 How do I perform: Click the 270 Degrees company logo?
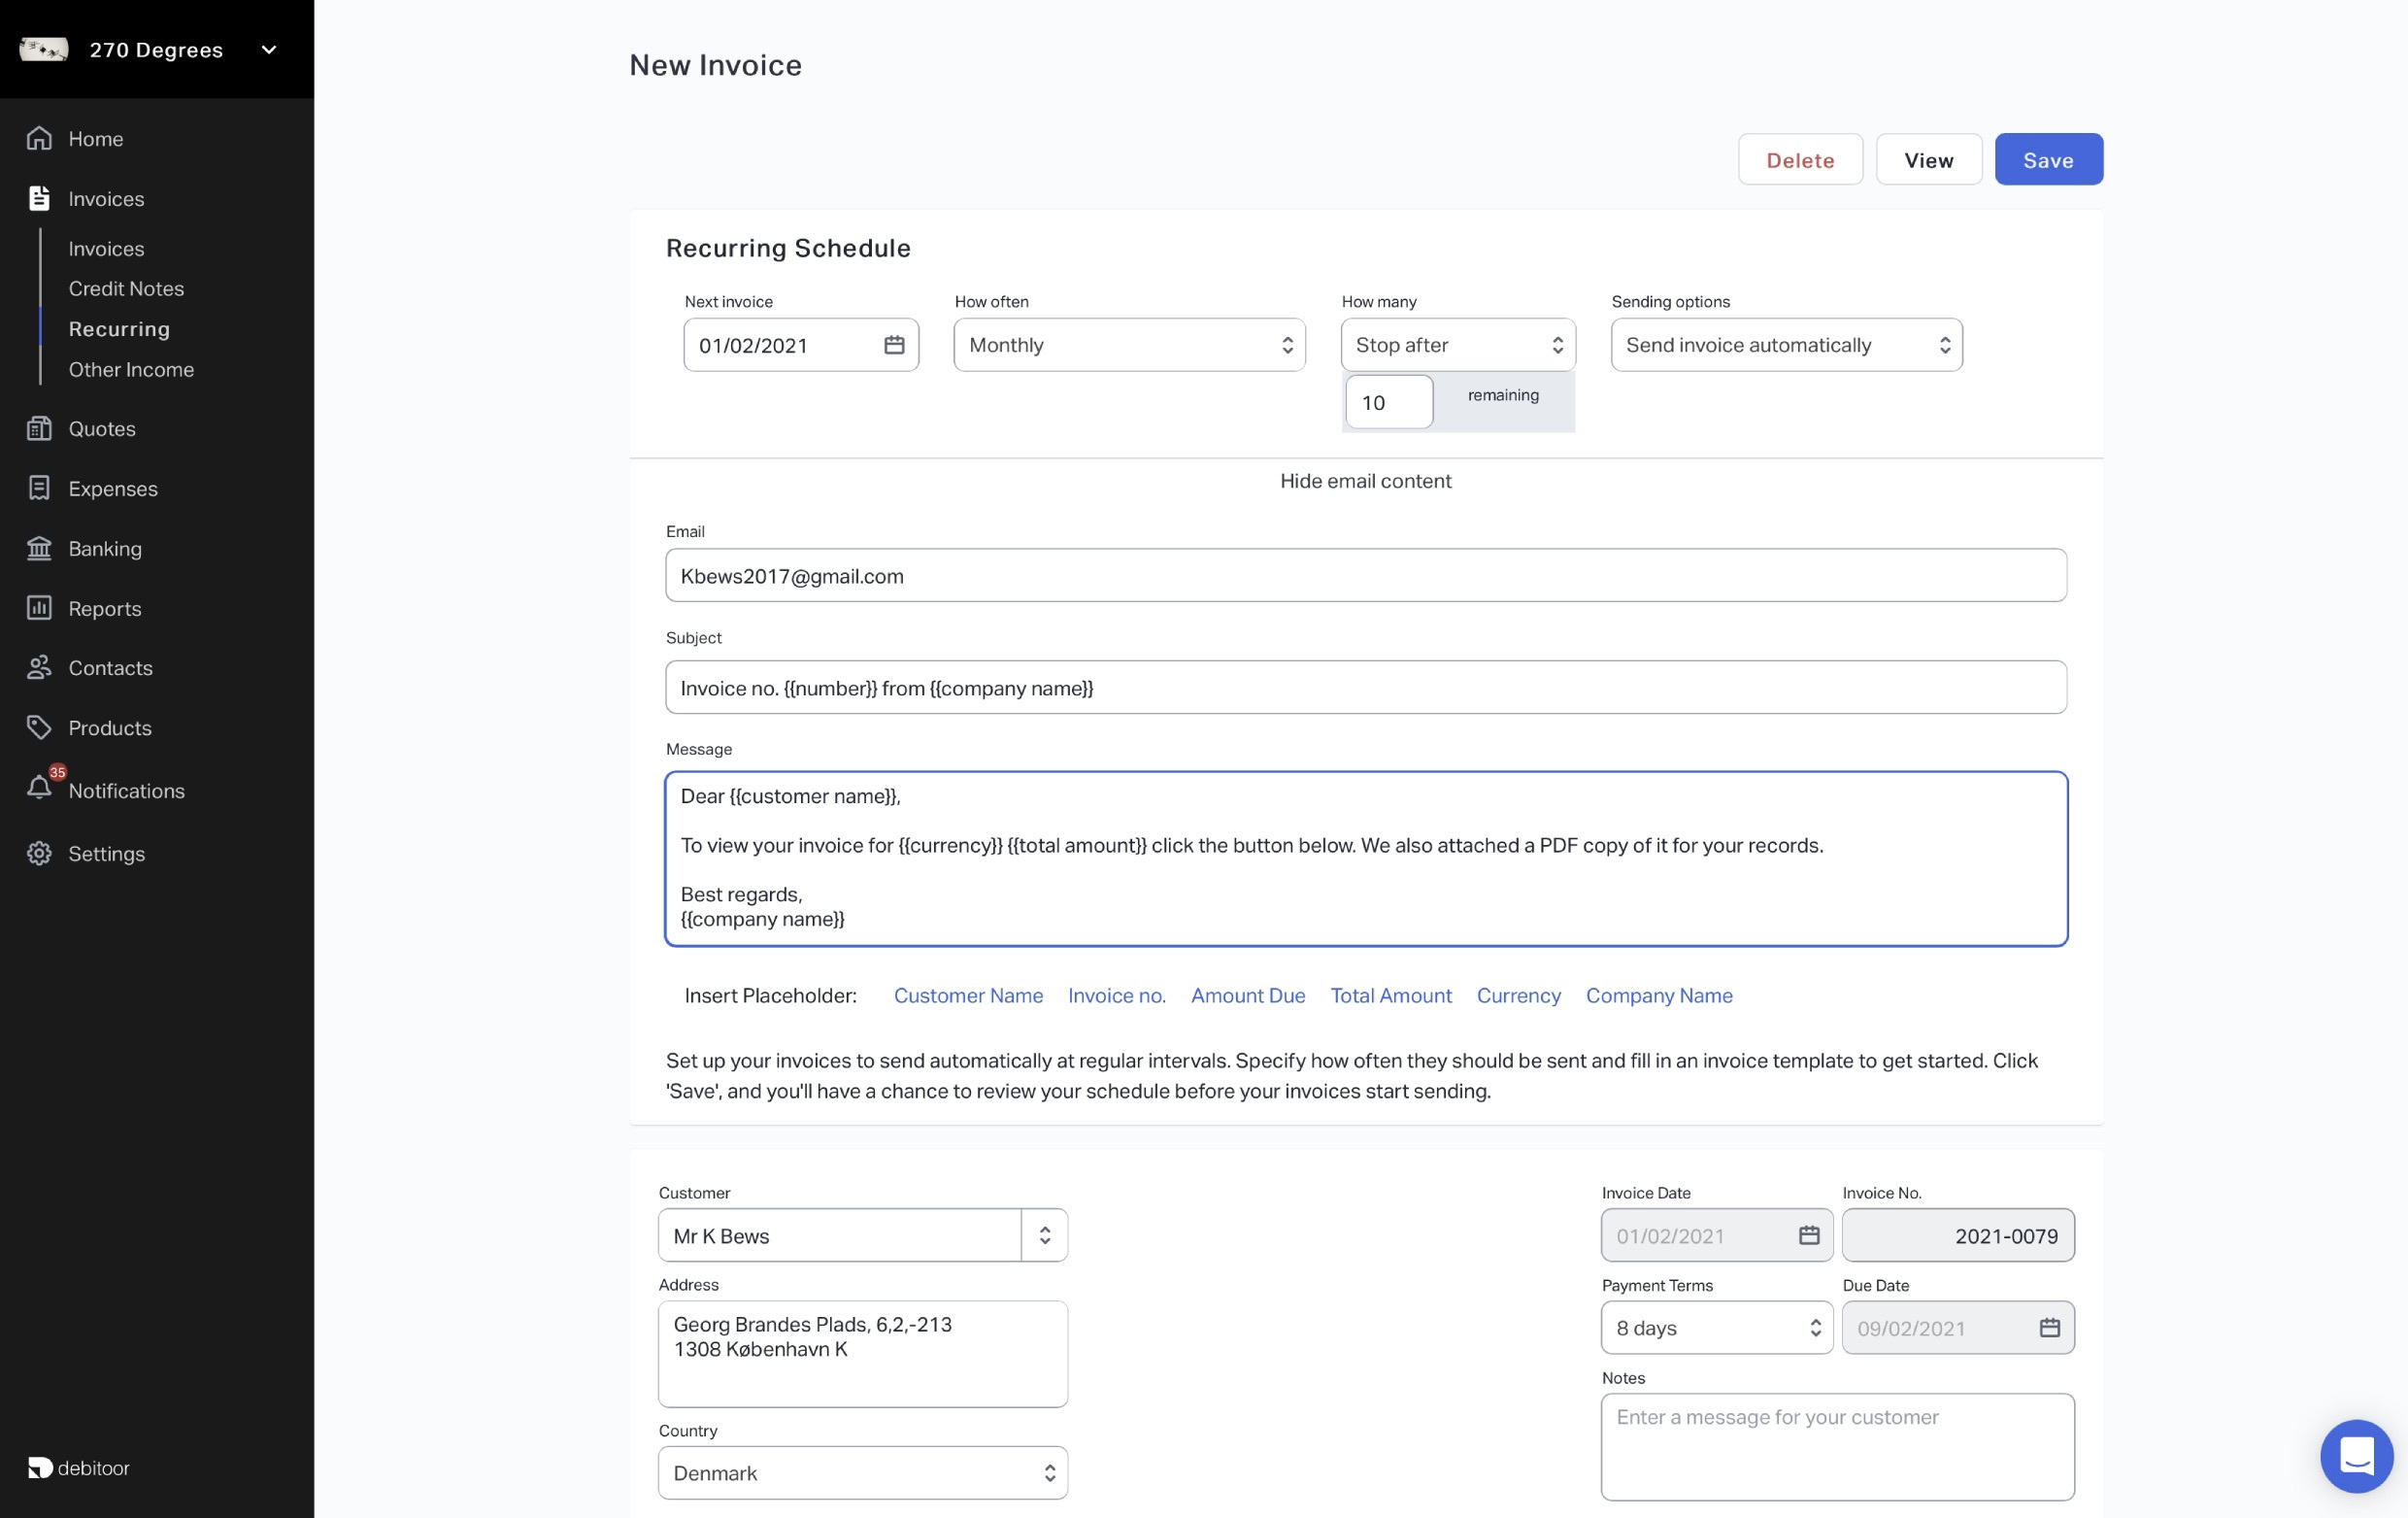(x=44, y=49)
